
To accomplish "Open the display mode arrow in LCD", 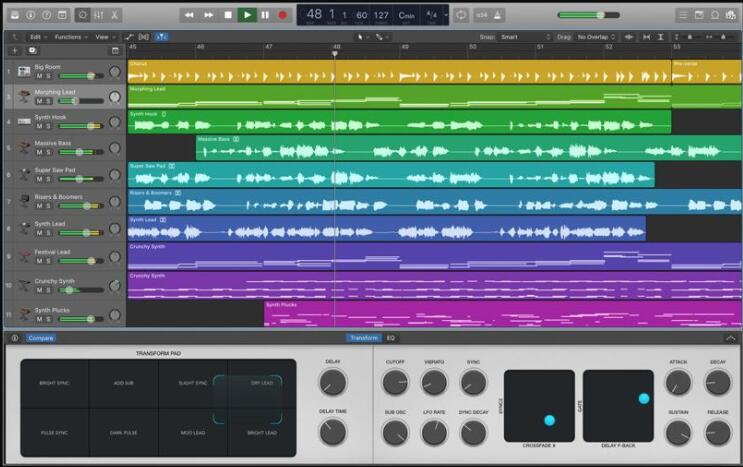I will click(445, 15).
